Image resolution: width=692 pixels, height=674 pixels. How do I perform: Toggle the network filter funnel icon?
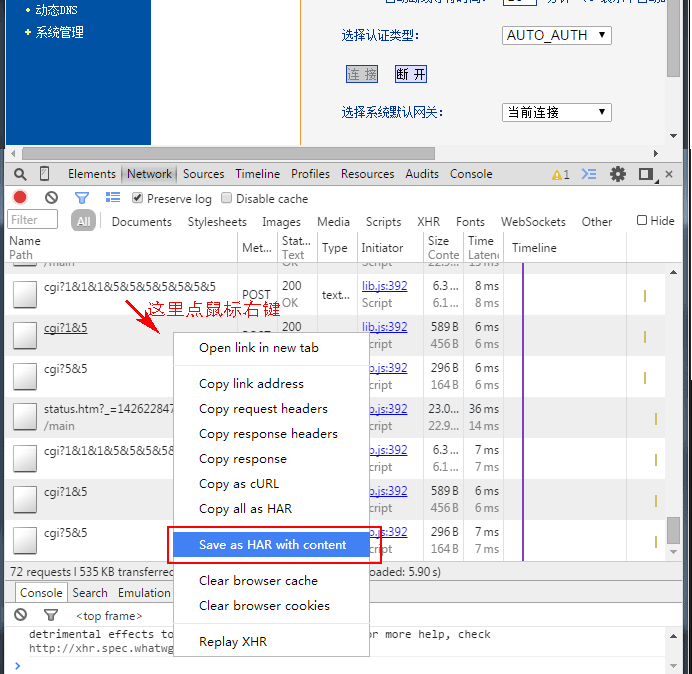coord(82,198)
